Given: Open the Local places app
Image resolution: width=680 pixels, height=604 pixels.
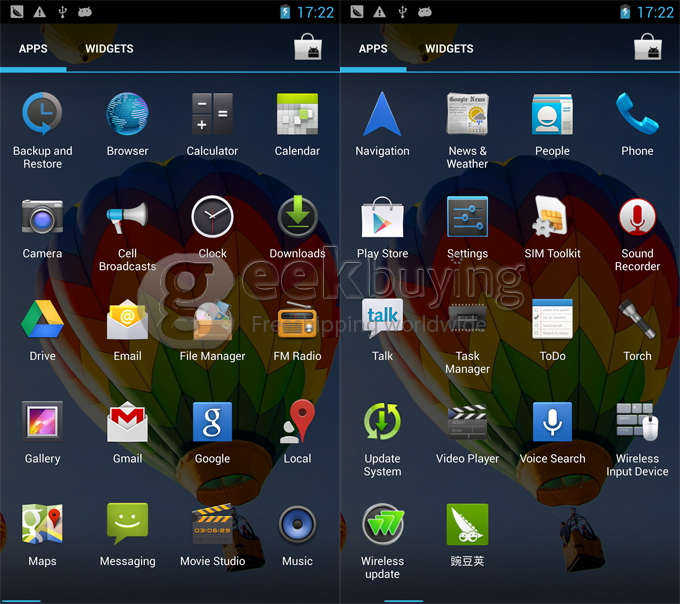Looking at the screenshot, I should point(298,421).
